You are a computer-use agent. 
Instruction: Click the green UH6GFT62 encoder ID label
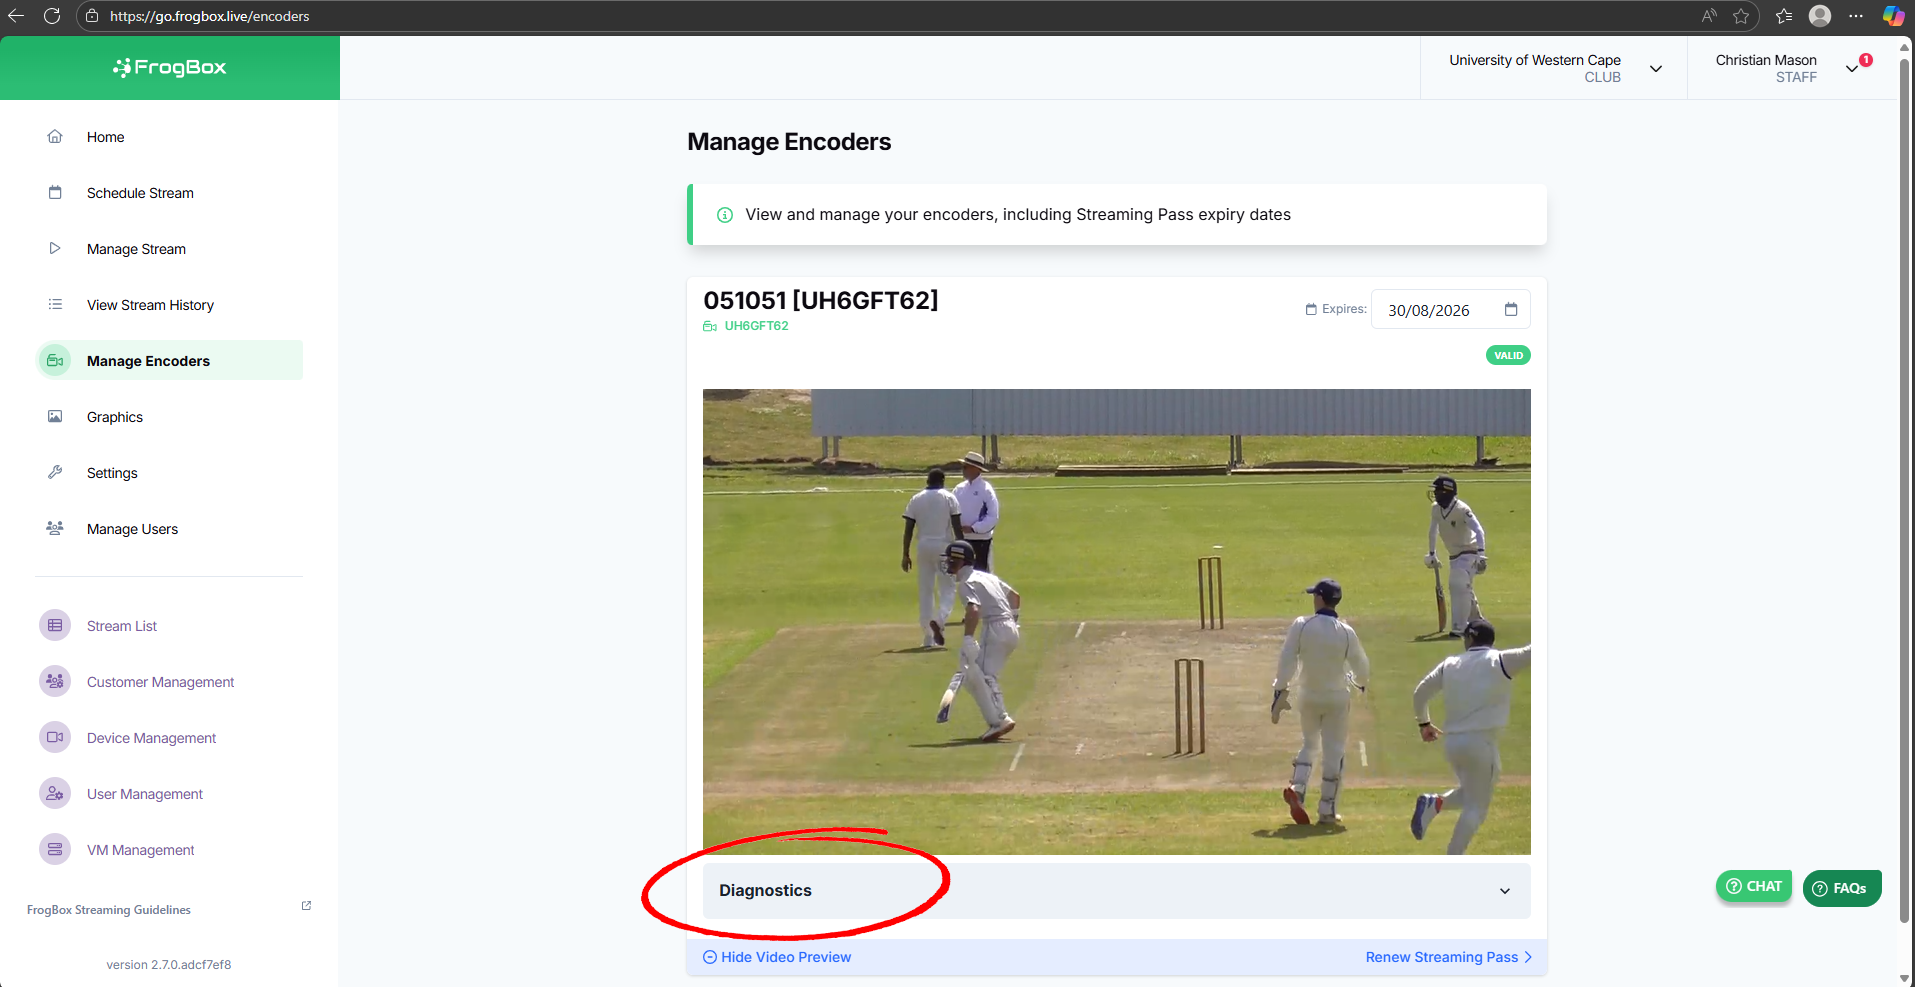point(756,326)
